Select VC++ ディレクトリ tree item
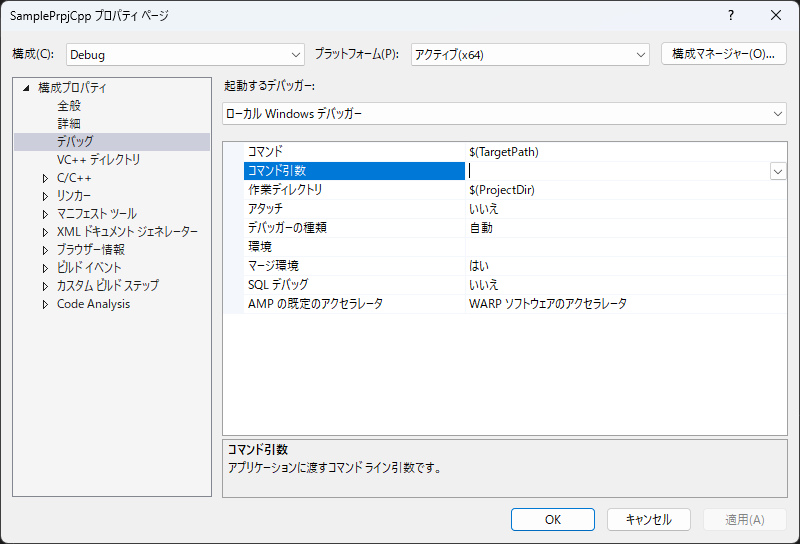This screenshot has height=544, width=800. 98,160
